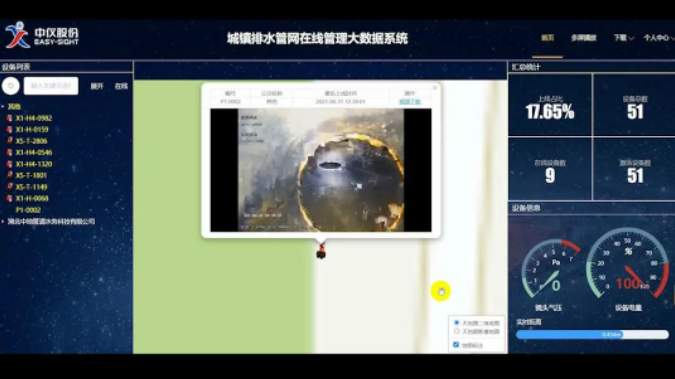Click the total devices 51 card at top right
Viewport: 675px width, 379px height.
[x=635, y=105]
